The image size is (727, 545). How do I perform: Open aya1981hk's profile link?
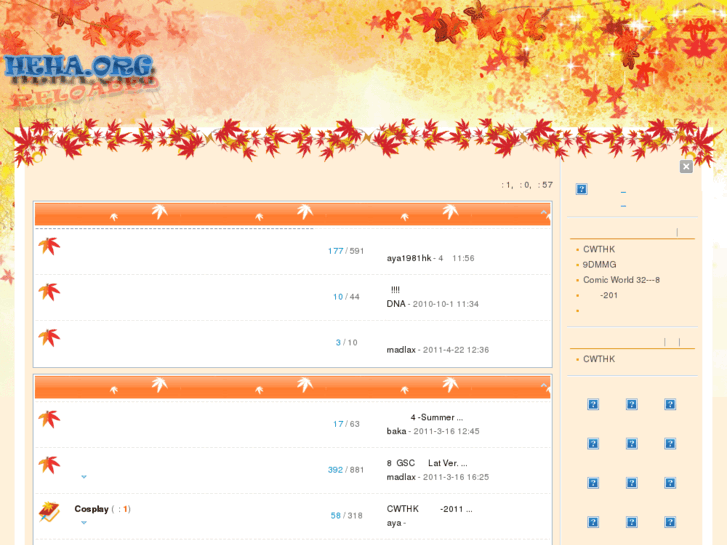[x=409, y=258]
